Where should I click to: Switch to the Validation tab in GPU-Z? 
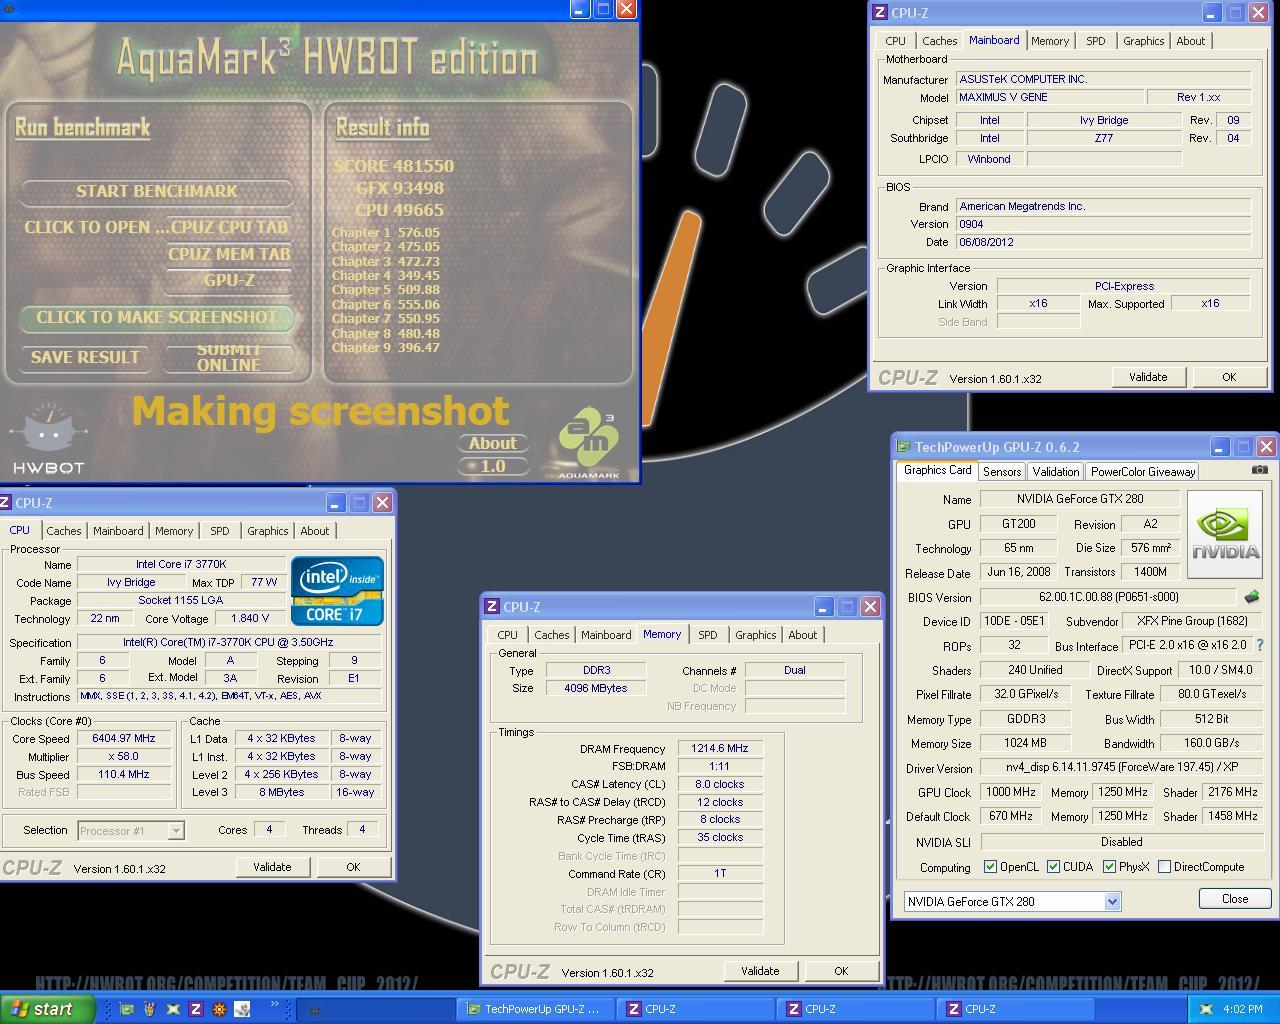pos(1055,472)
